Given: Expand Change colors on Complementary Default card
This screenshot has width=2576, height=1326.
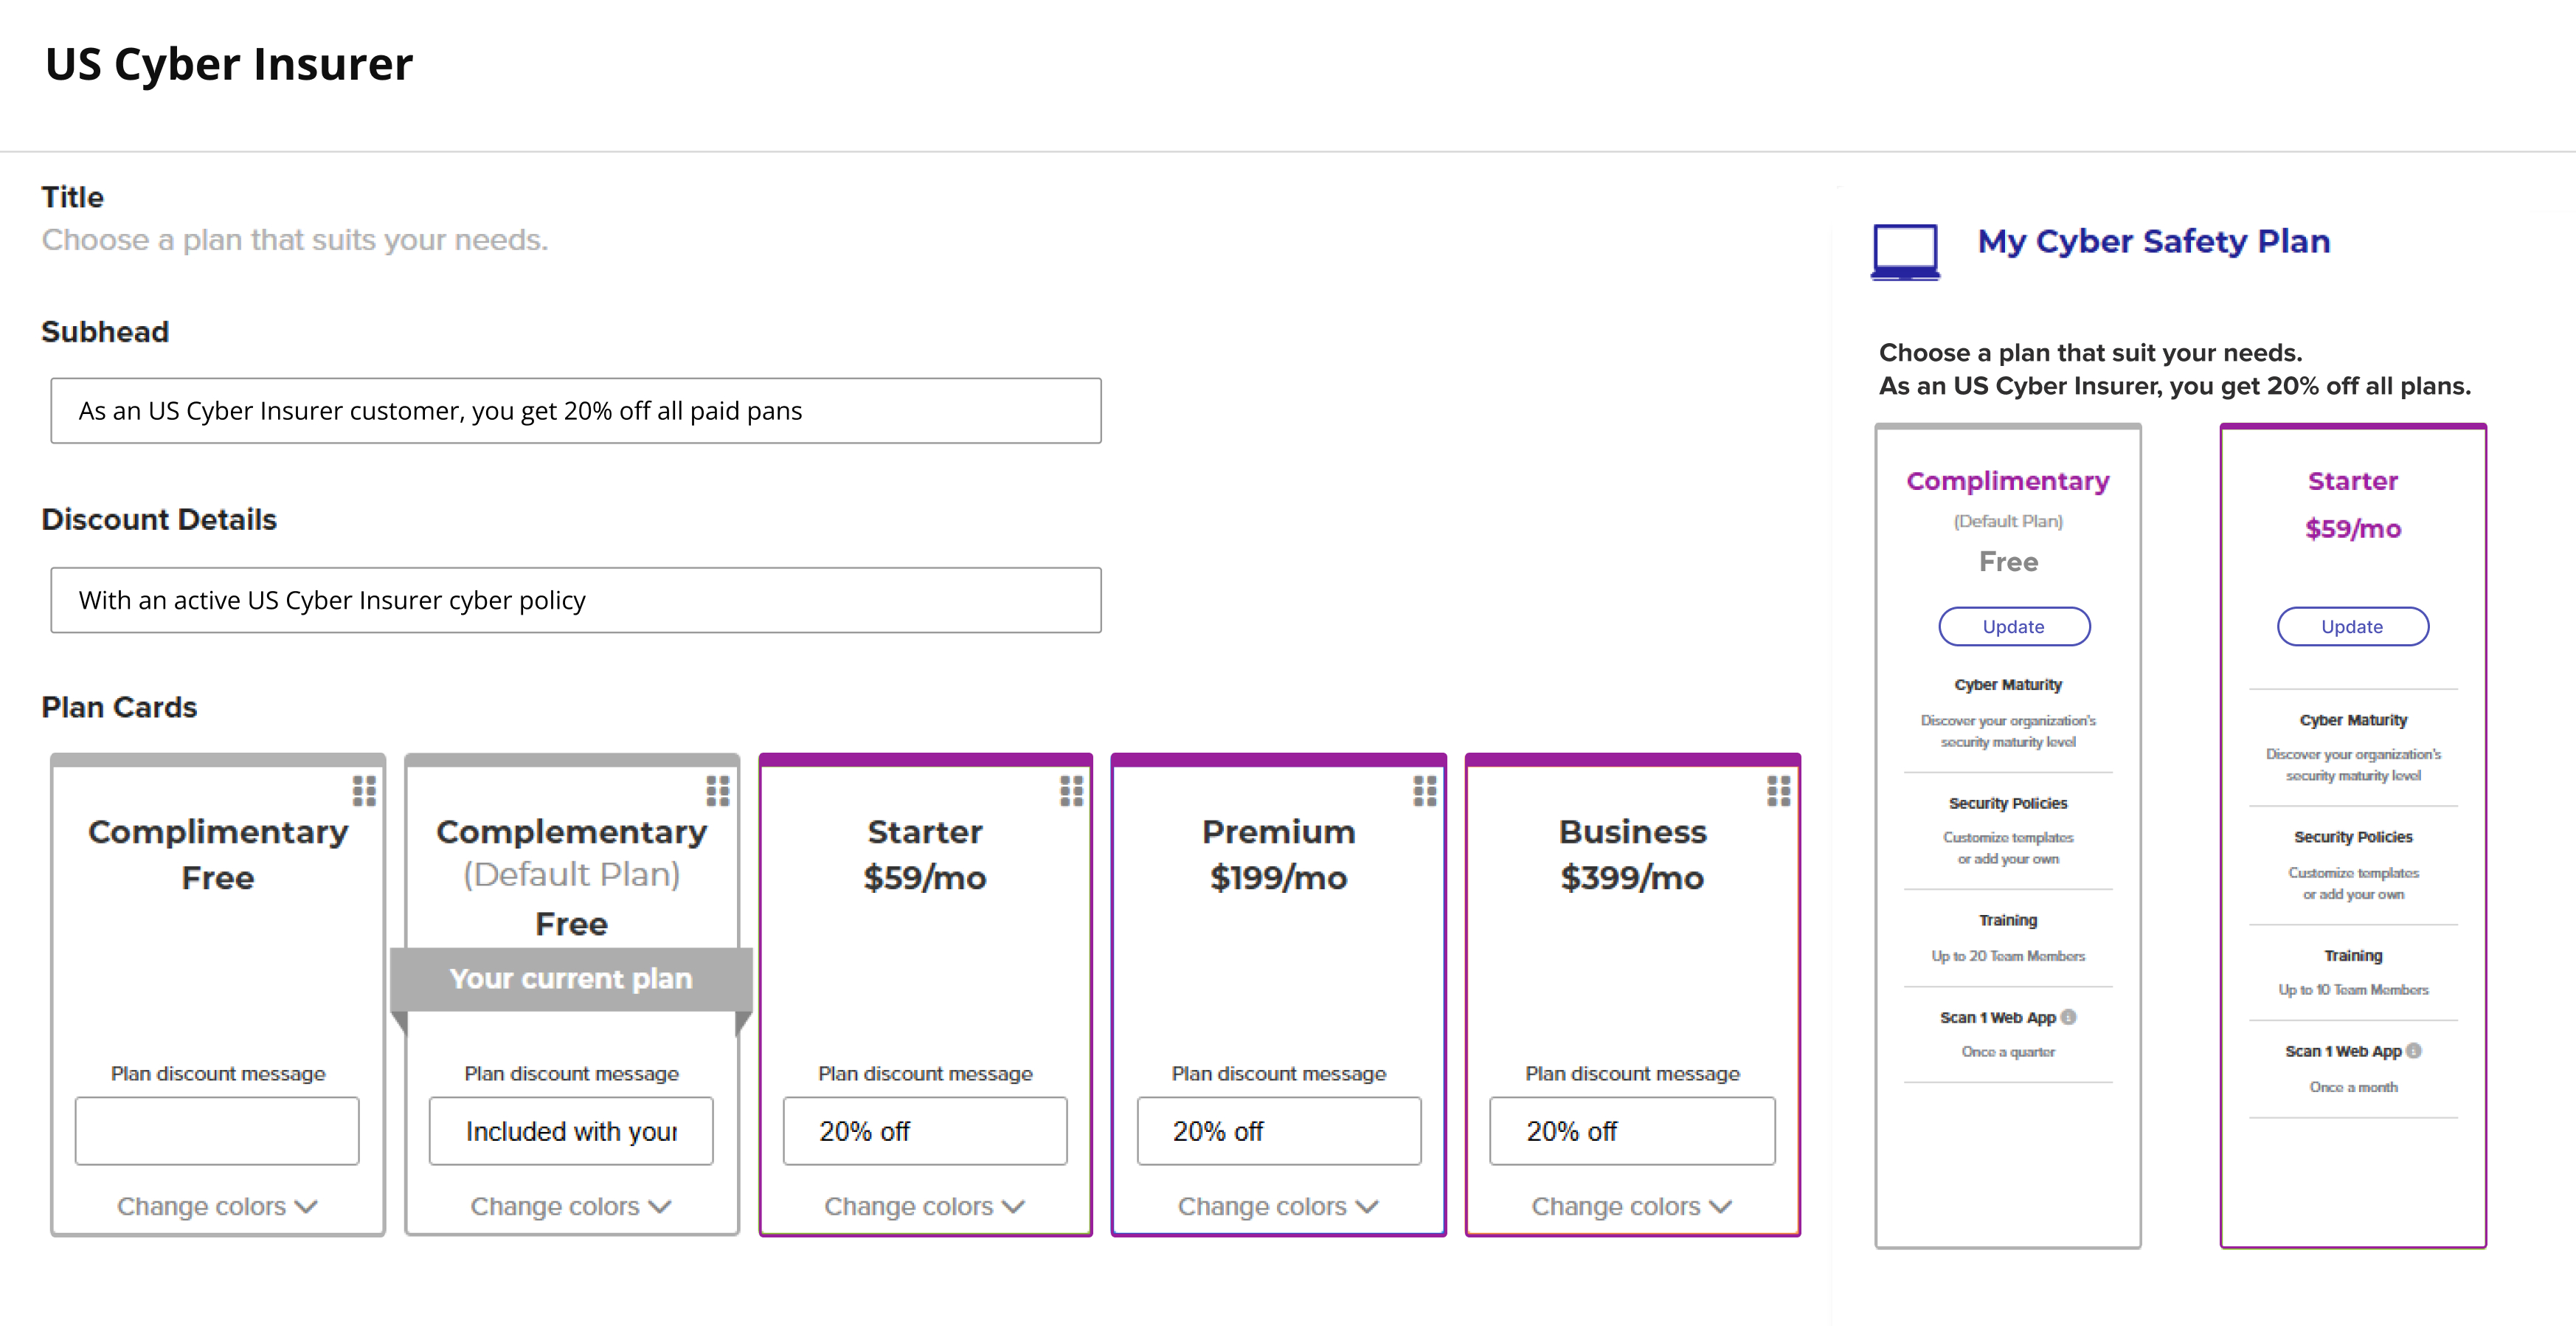Looking at the screenshot, I should pos(571,1206).
